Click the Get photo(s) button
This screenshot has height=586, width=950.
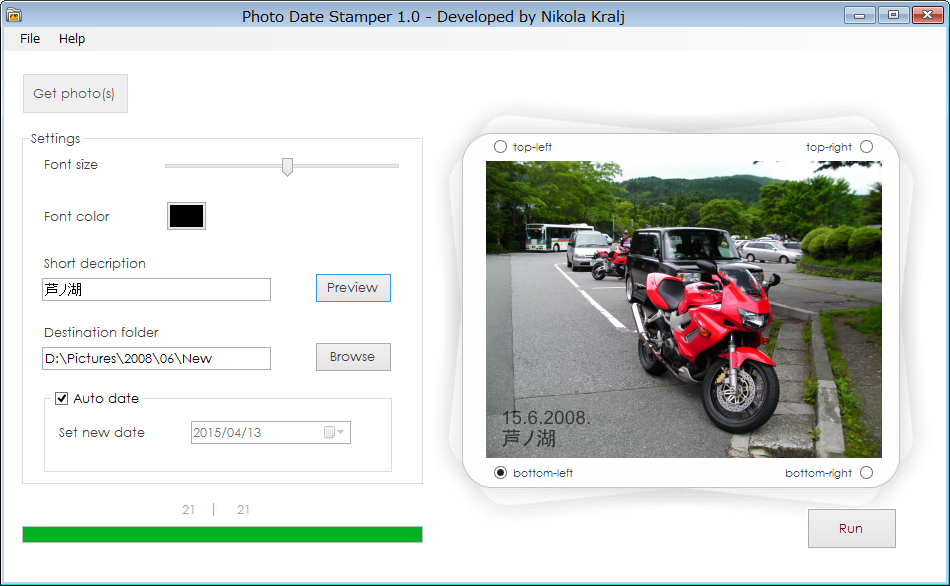point(75,93)
